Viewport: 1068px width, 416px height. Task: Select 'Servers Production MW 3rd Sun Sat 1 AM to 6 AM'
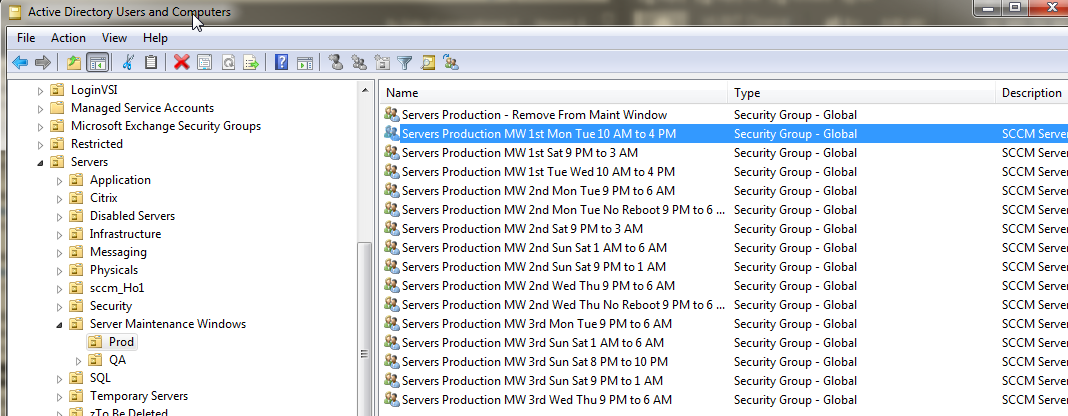tap(533, 342)
